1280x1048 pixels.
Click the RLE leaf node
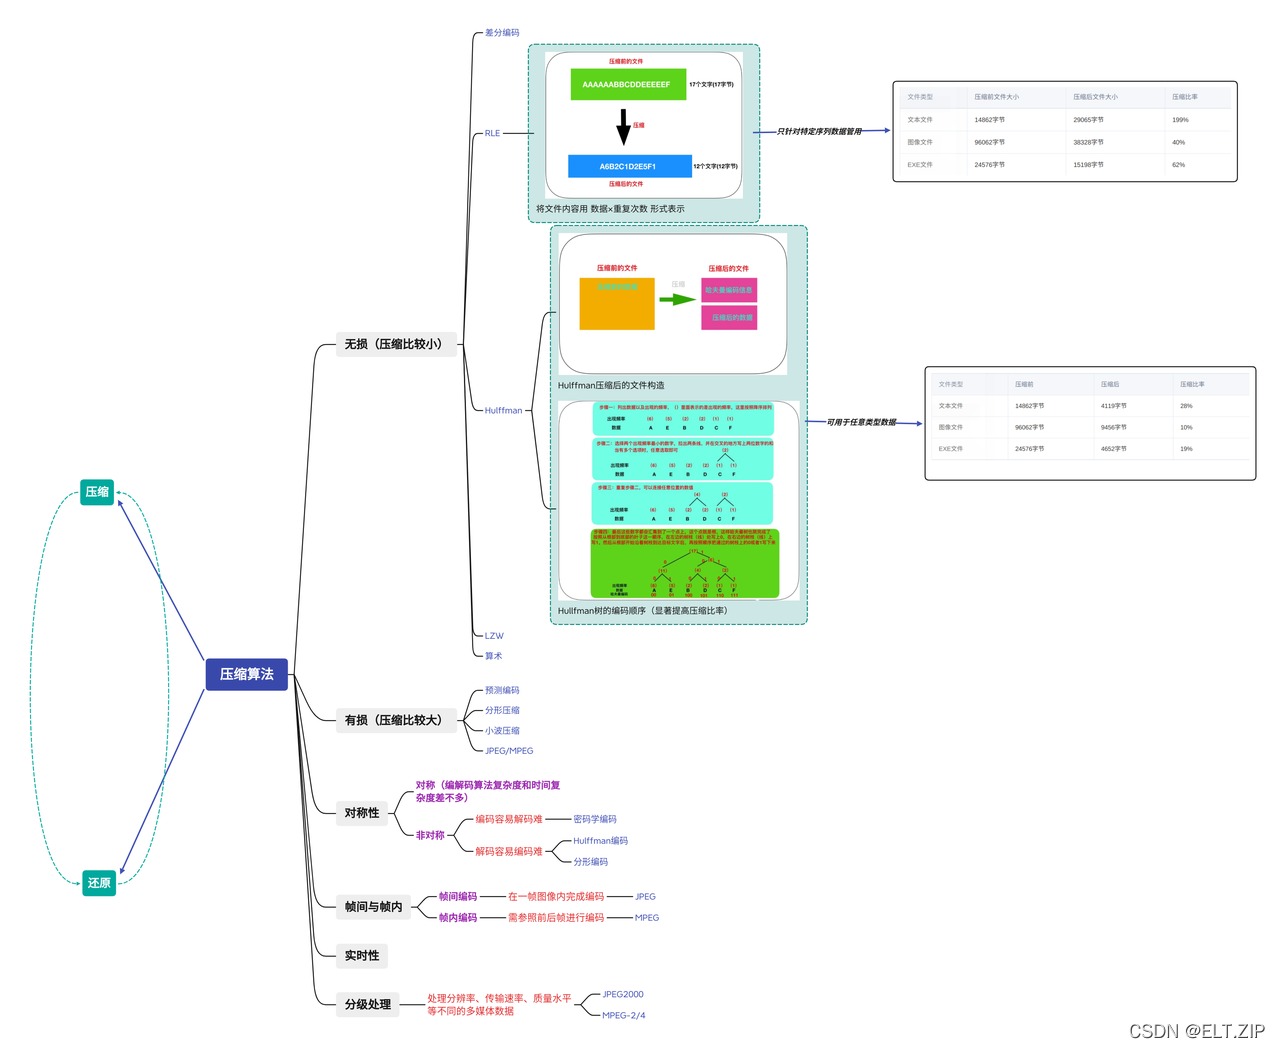[x=492, y=133]
